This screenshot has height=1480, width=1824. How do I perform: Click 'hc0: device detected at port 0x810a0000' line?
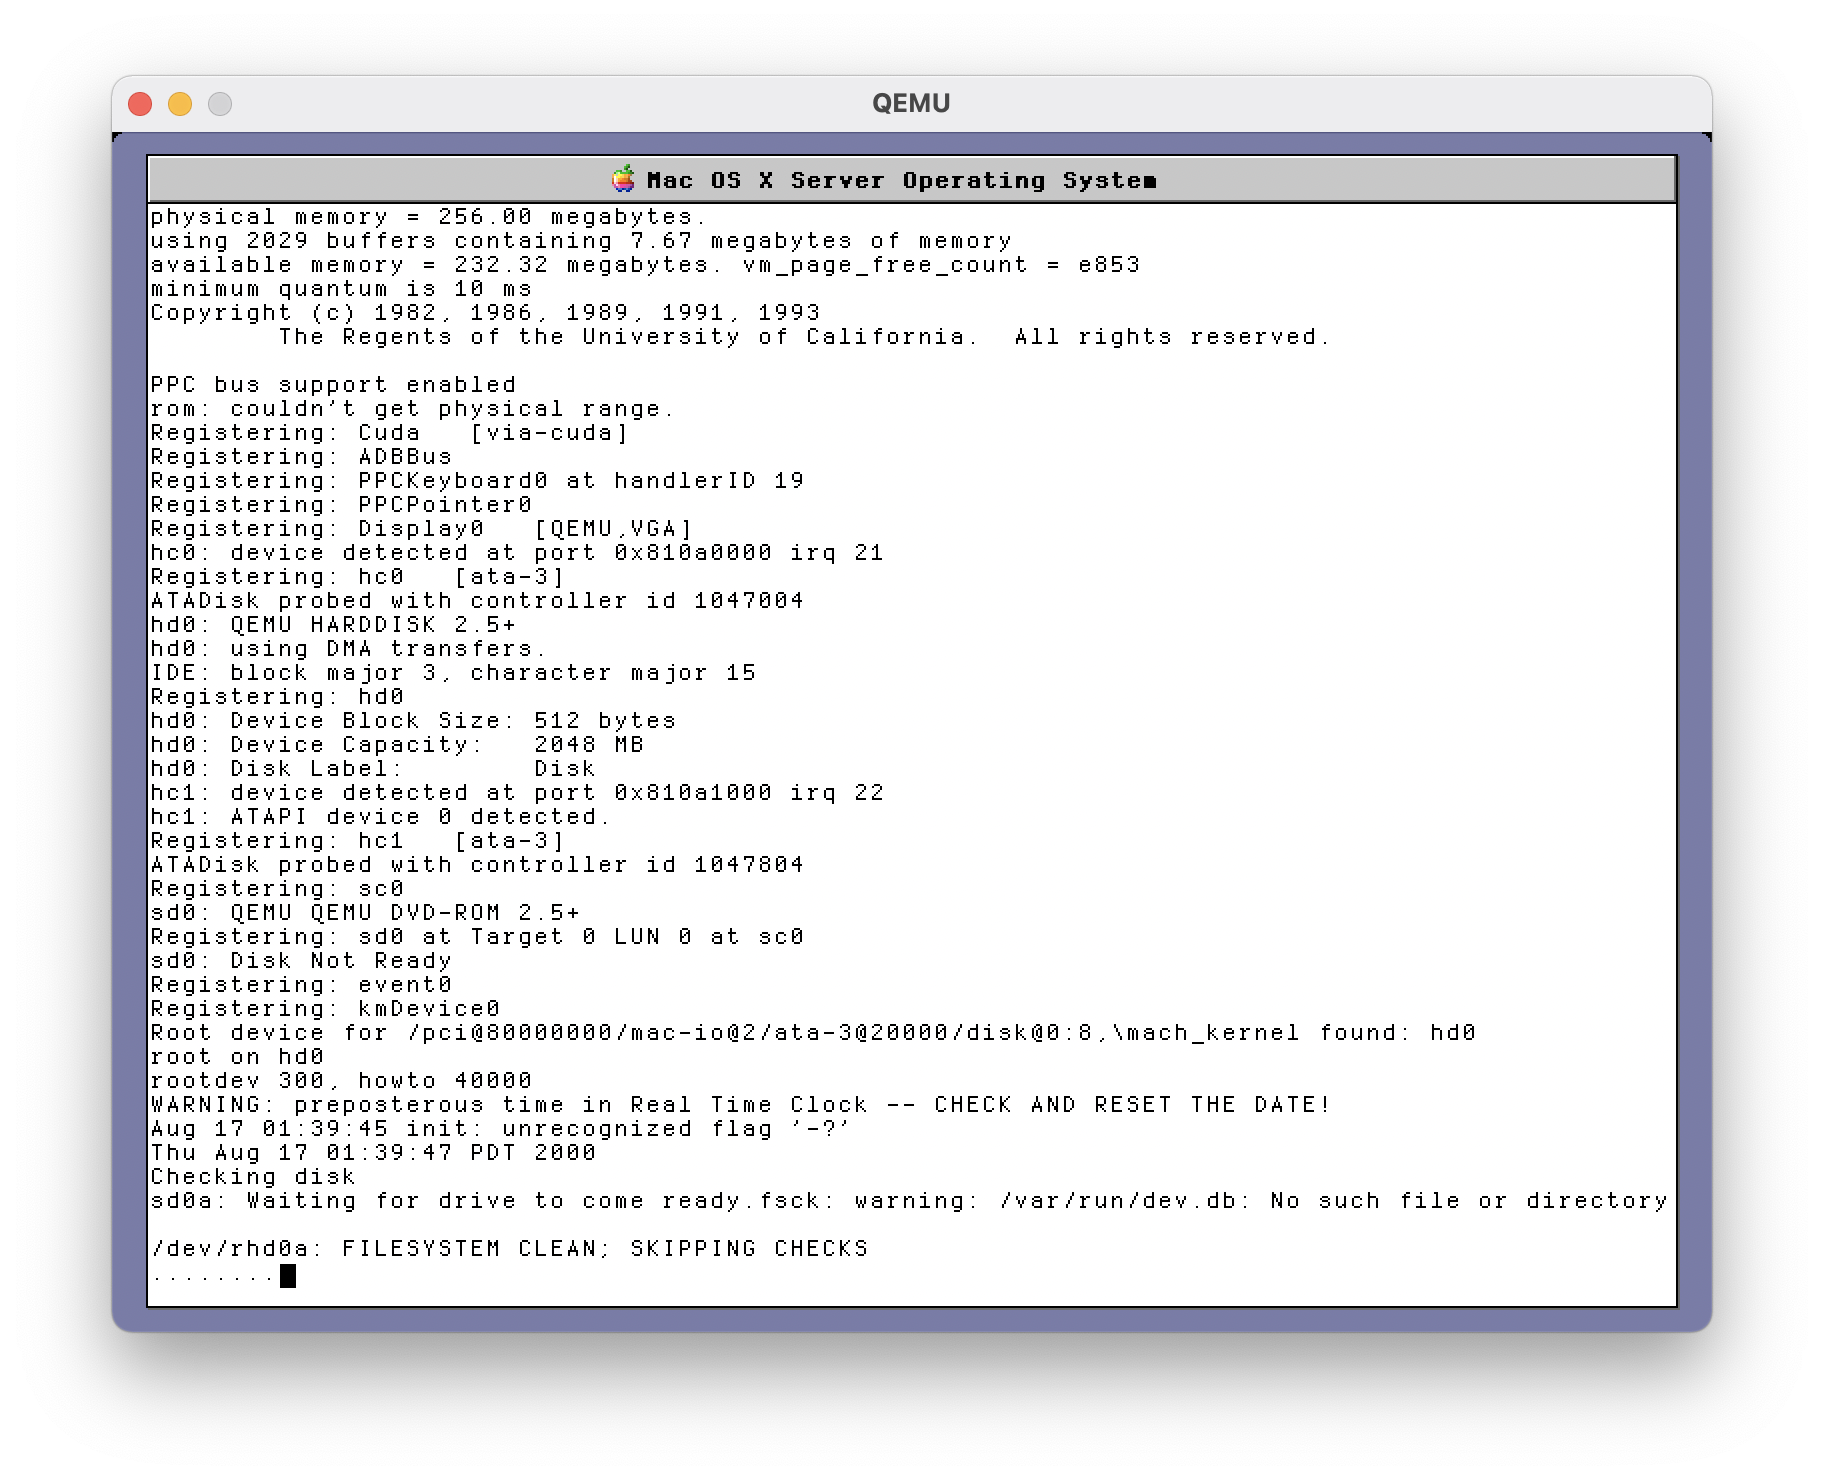[x=517, y=553]
